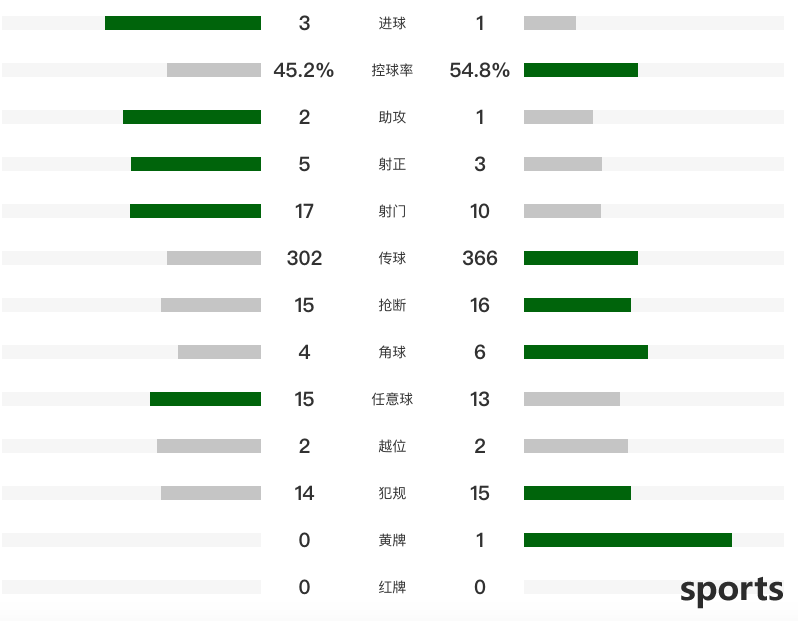
Task: Click the sports watermark logo
Action: point(731,590)
